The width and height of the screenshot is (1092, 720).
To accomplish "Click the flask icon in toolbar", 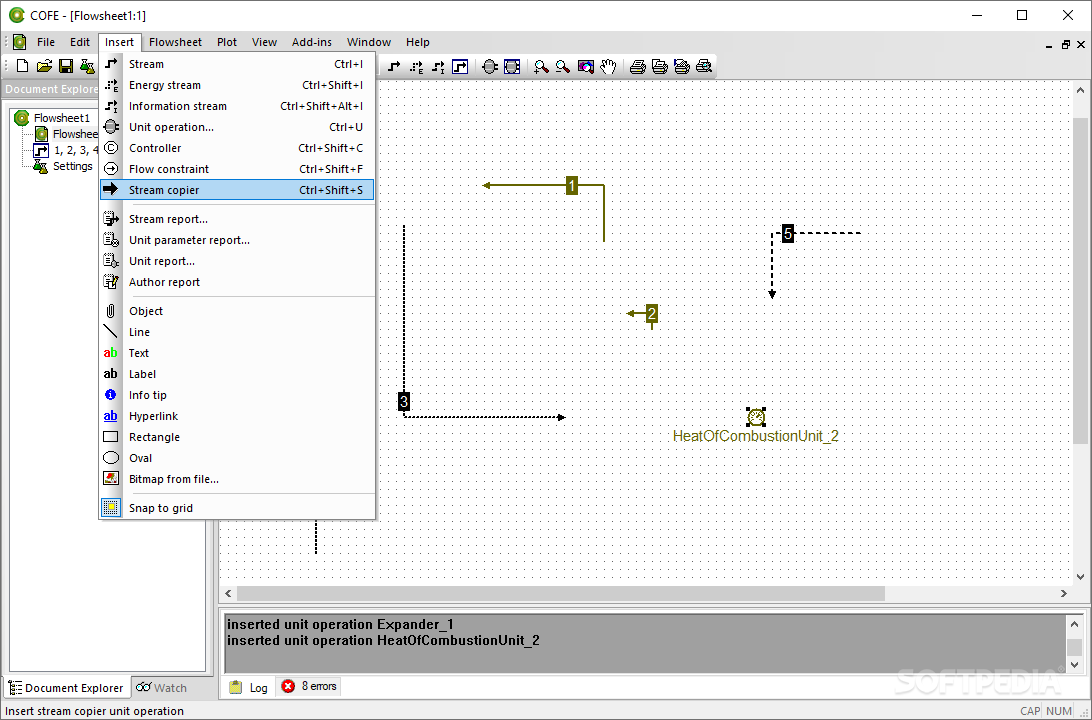I will pyautogui.click(x=87, y=66).
